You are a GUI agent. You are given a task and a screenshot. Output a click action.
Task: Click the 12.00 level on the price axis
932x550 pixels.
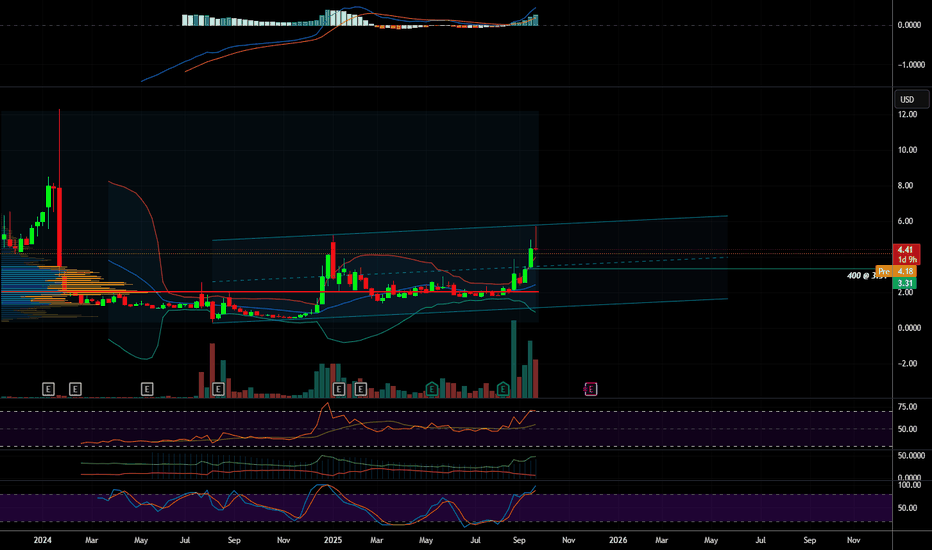[908, 115]
